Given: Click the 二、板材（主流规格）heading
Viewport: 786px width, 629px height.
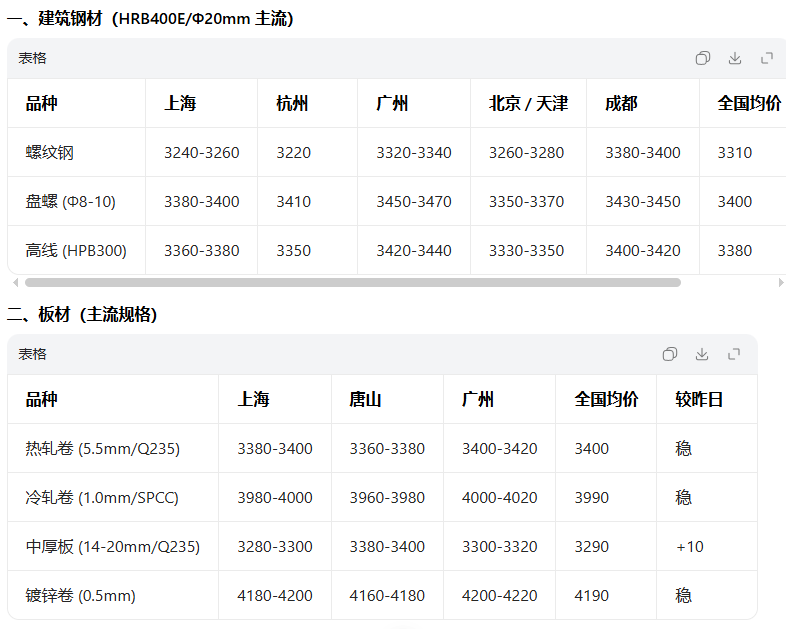Looking at the screenshot, I should pyautogui.click(x=82, y=315).
